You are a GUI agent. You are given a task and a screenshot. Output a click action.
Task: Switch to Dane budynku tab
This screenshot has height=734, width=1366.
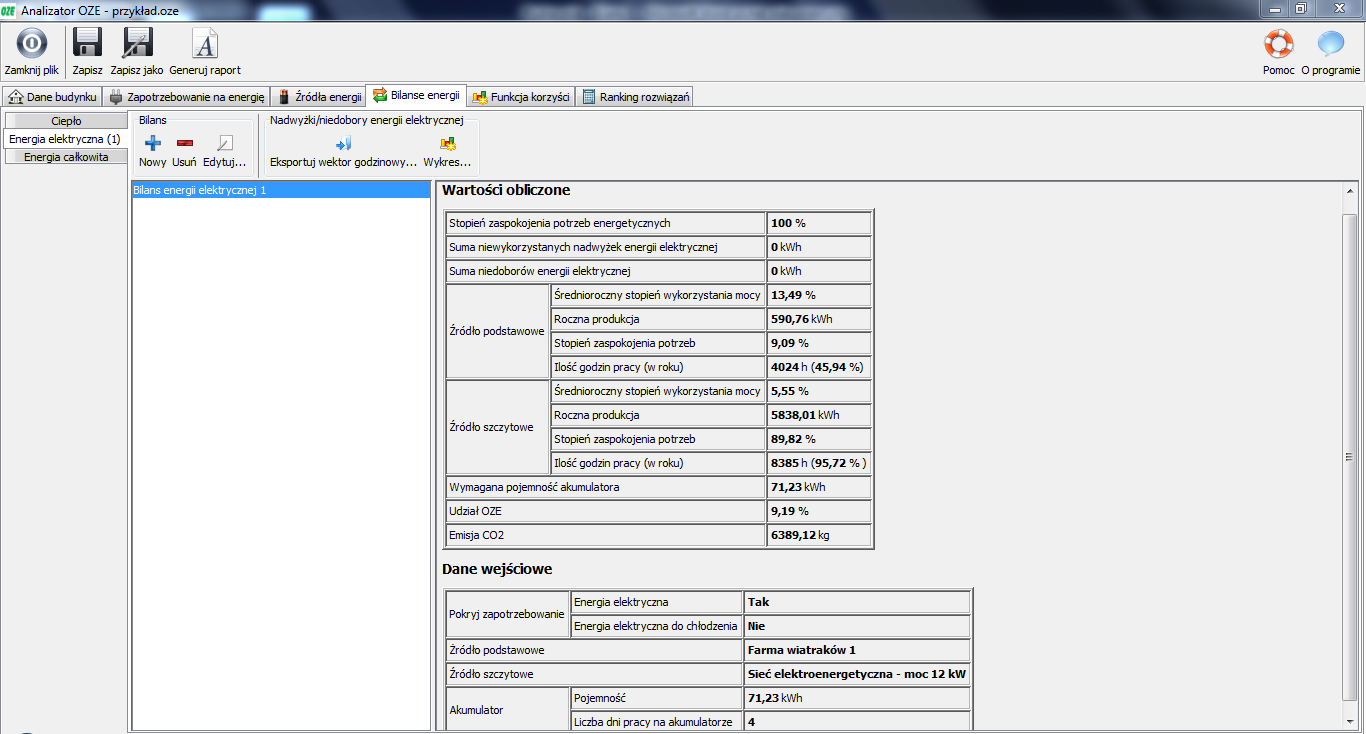click(53, 97)
